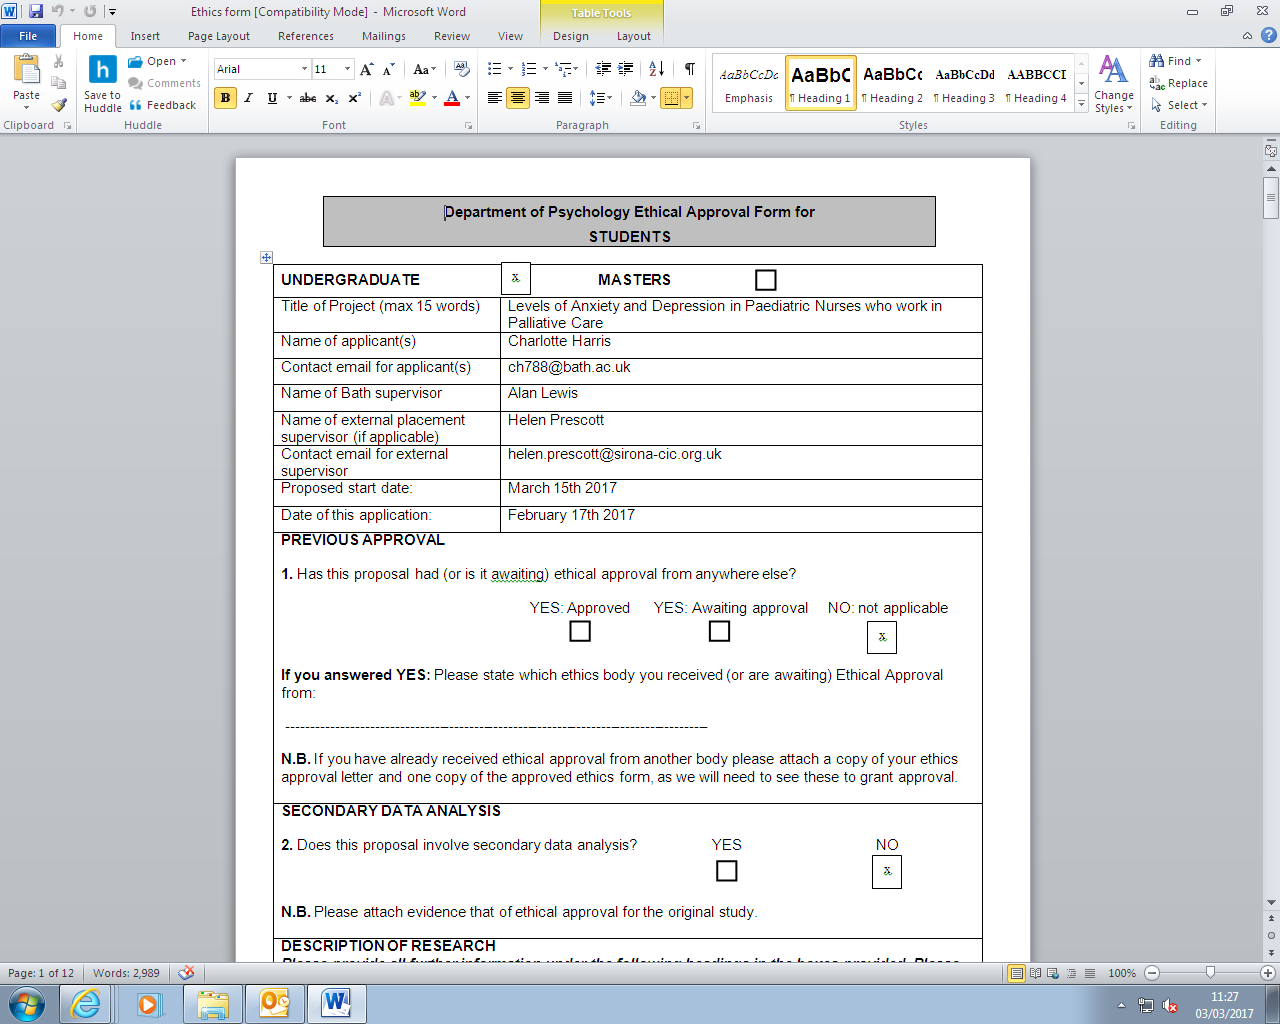Check the YES: Approved box
Viewport: 1280px width, 1024px height.
[580, 631]
